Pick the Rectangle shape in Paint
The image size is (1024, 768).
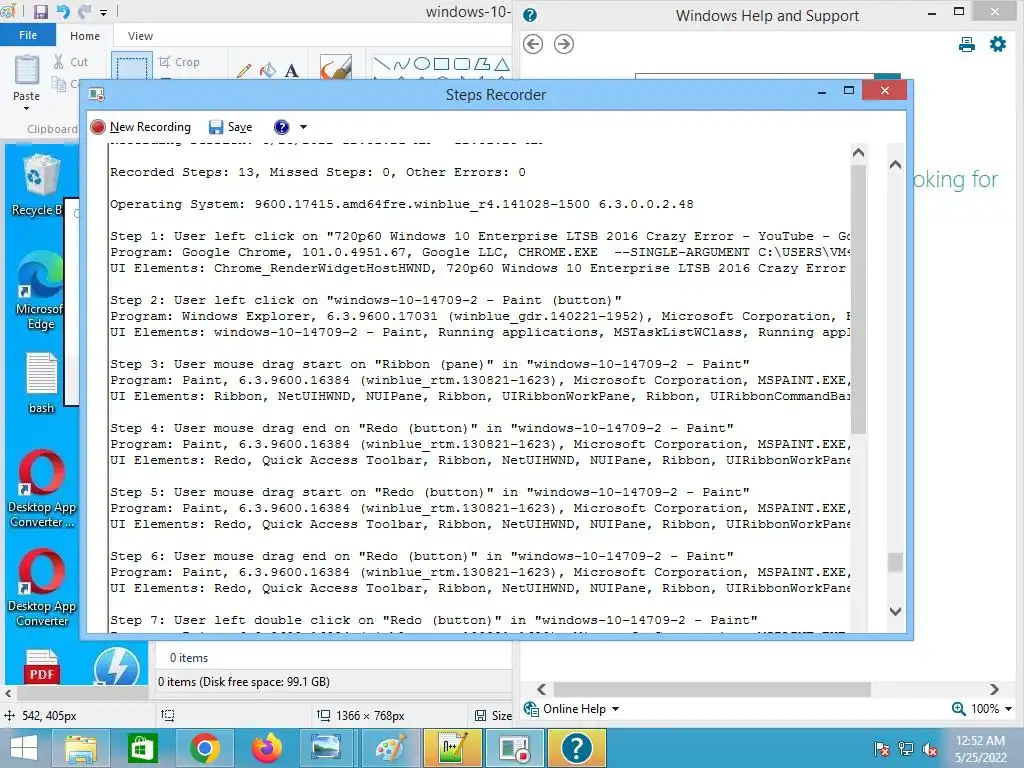[441, 63]
